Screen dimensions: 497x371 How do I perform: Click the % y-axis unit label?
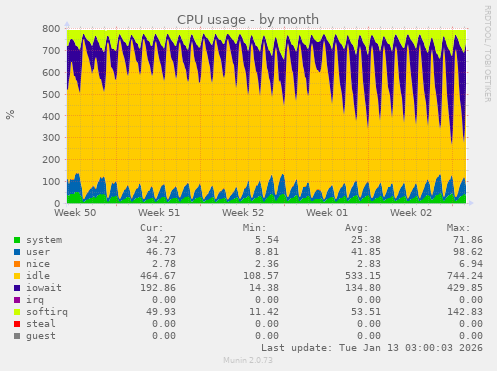click(x=10, y=114)
